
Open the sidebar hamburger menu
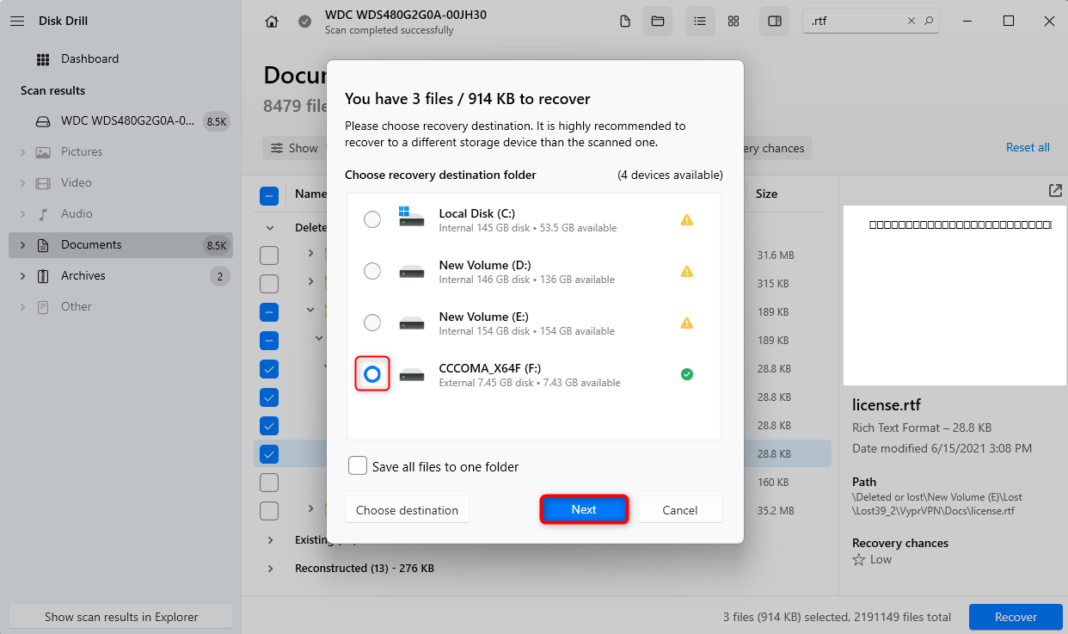[x=16, y=20]
